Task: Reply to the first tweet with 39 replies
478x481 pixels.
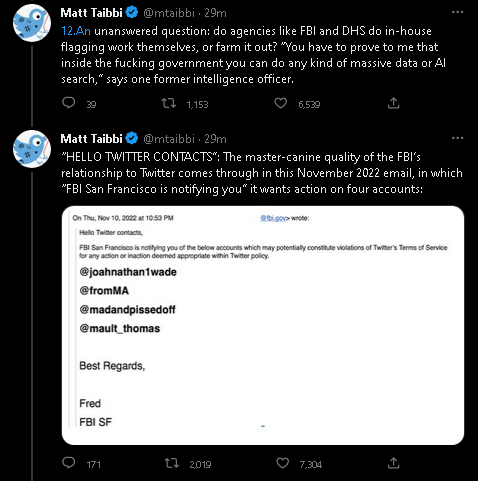Action: (x=69, y=103)
